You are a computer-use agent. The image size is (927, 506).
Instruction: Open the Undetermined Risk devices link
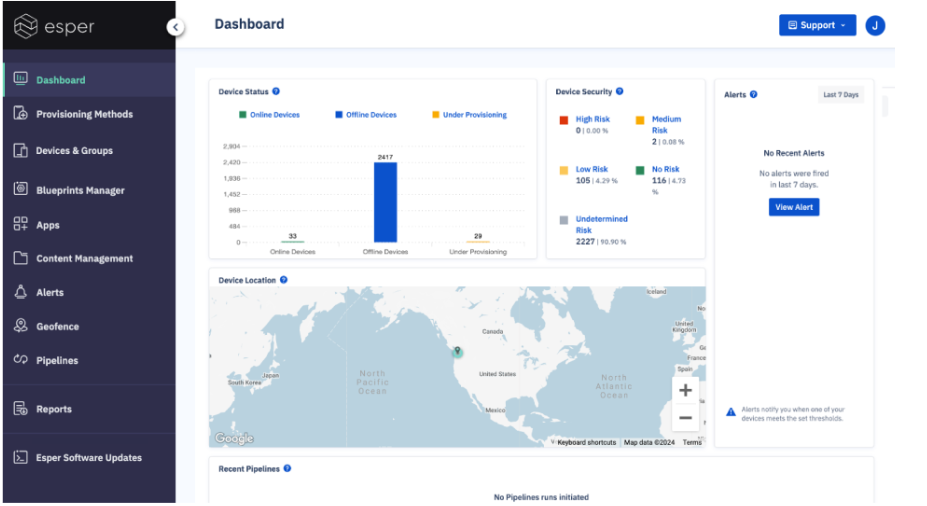click(x=602, y=225)
